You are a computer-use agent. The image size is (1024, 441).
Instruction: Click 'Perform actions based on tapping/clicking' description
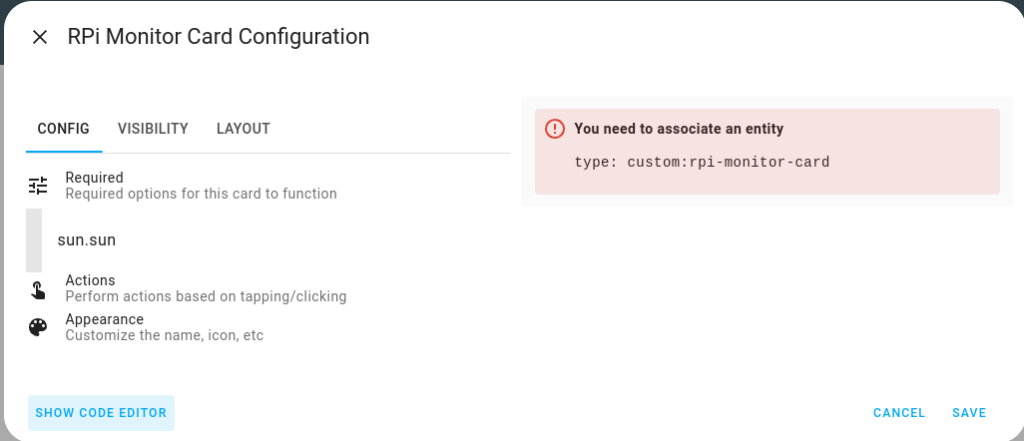(206, 297)
